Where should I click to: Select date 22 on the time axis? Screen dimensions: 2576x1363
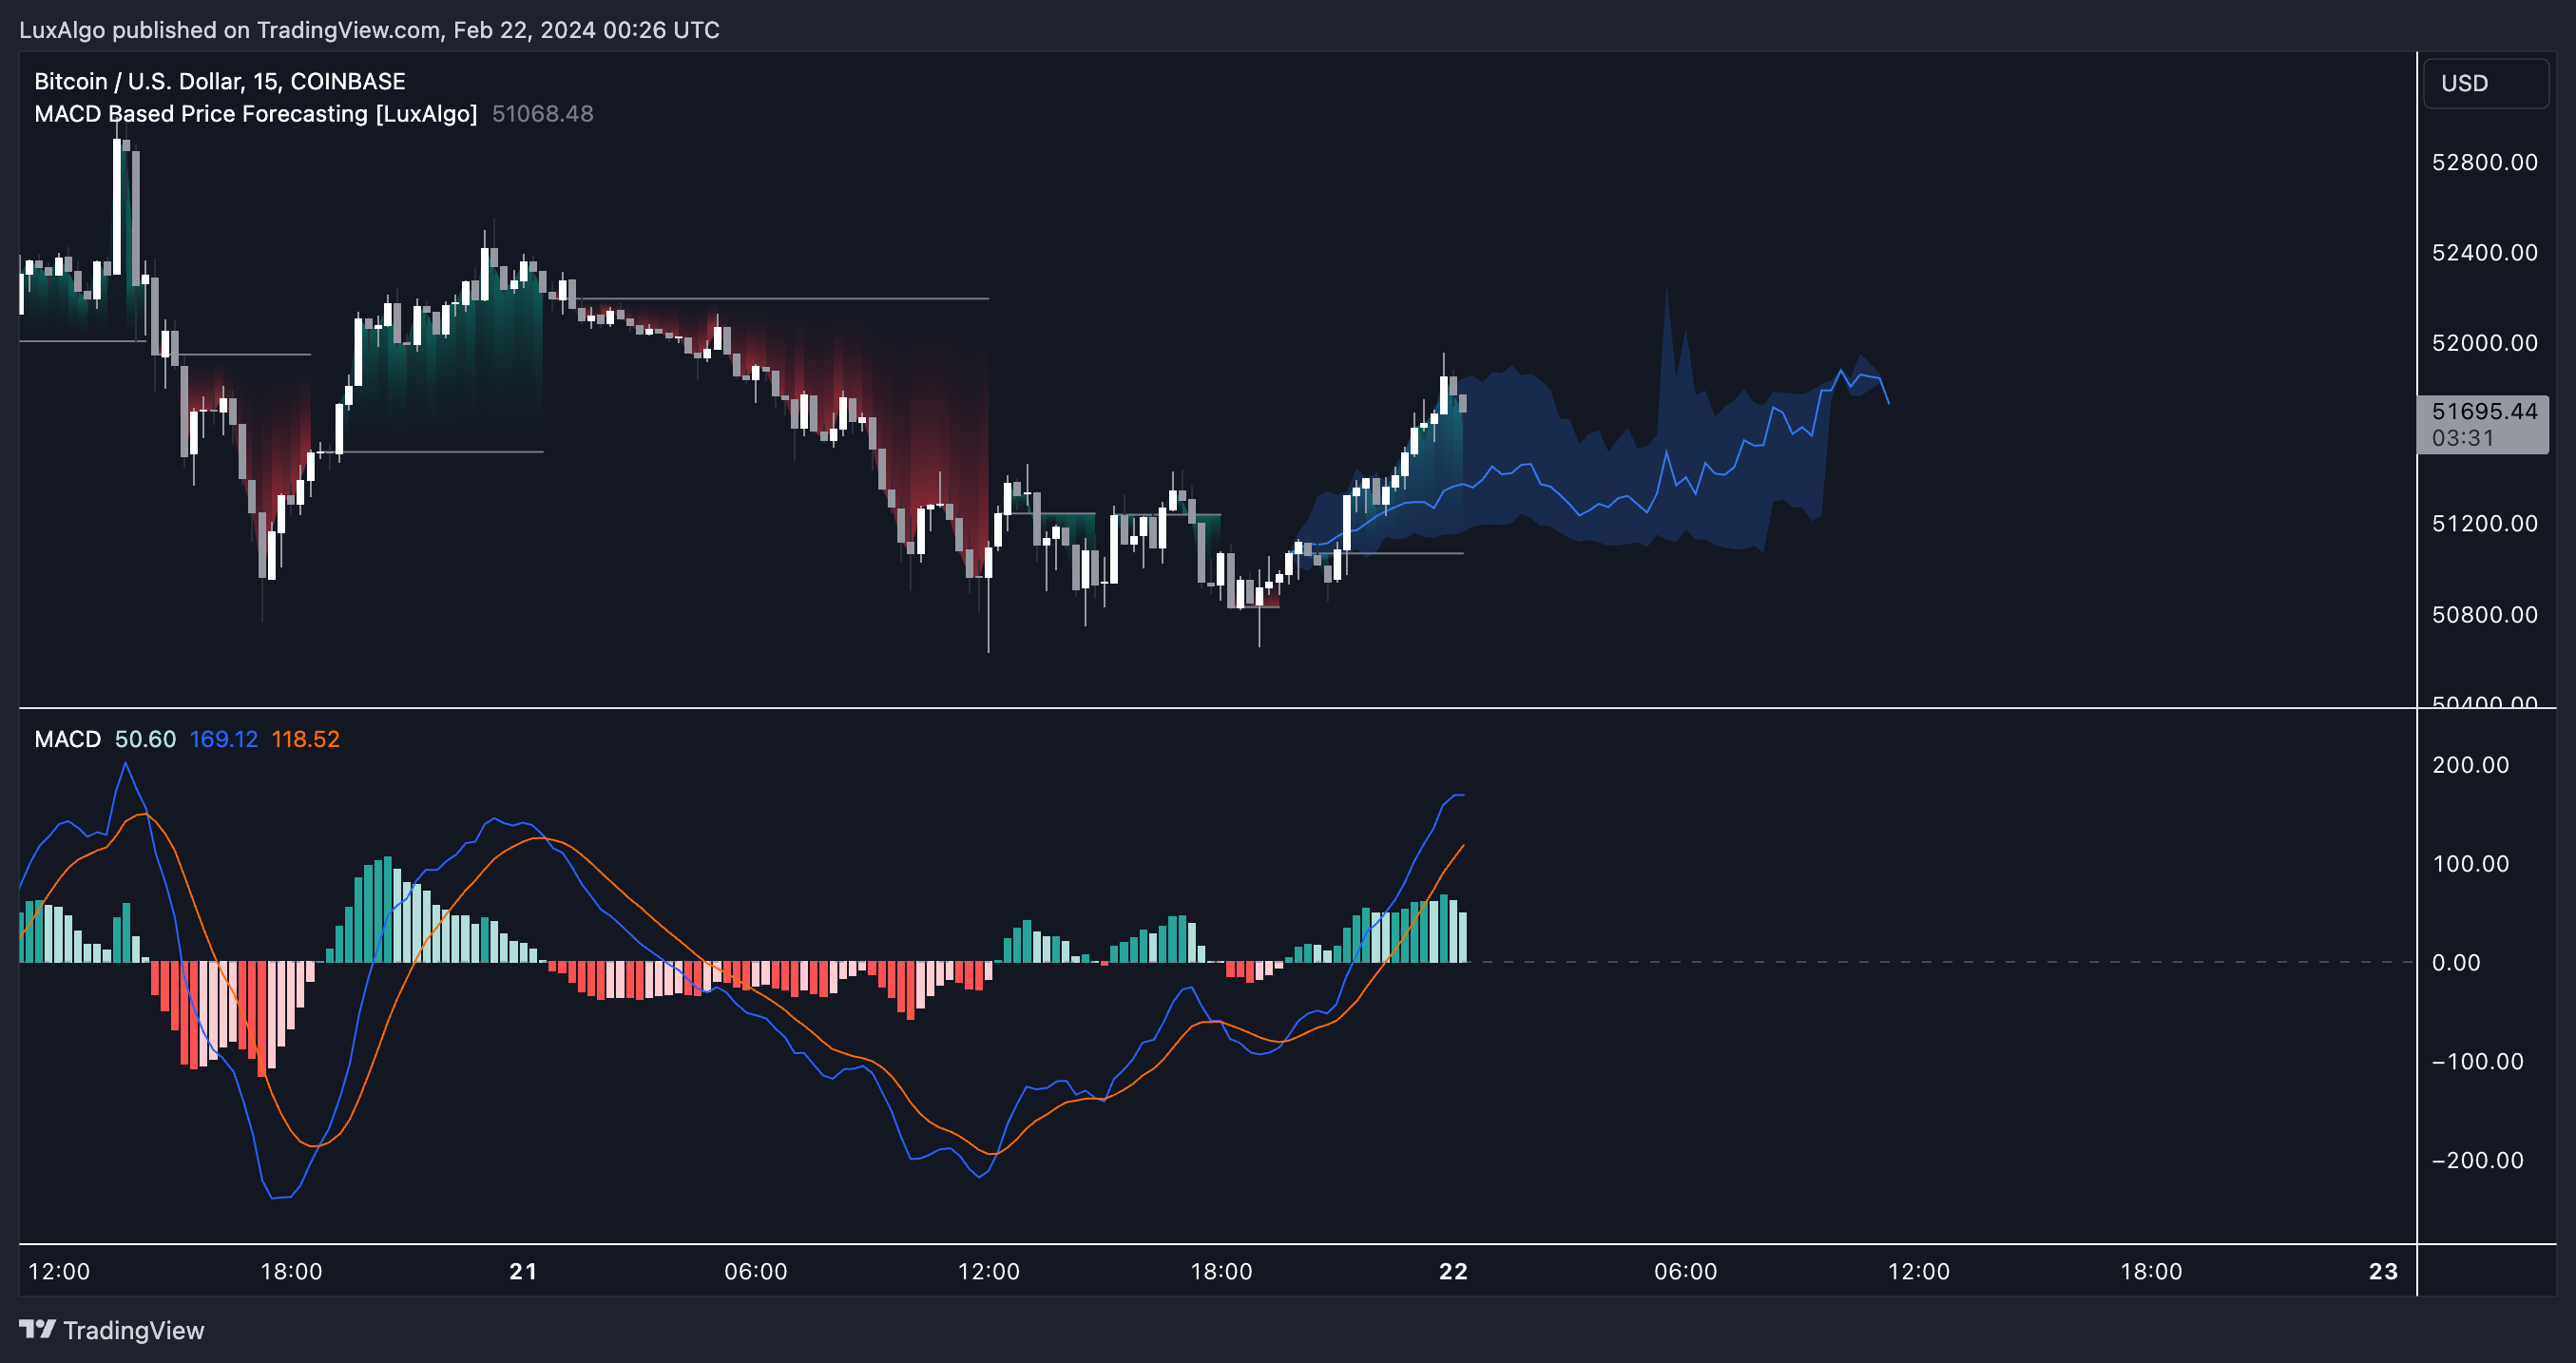click(x=1453, y=1271)
